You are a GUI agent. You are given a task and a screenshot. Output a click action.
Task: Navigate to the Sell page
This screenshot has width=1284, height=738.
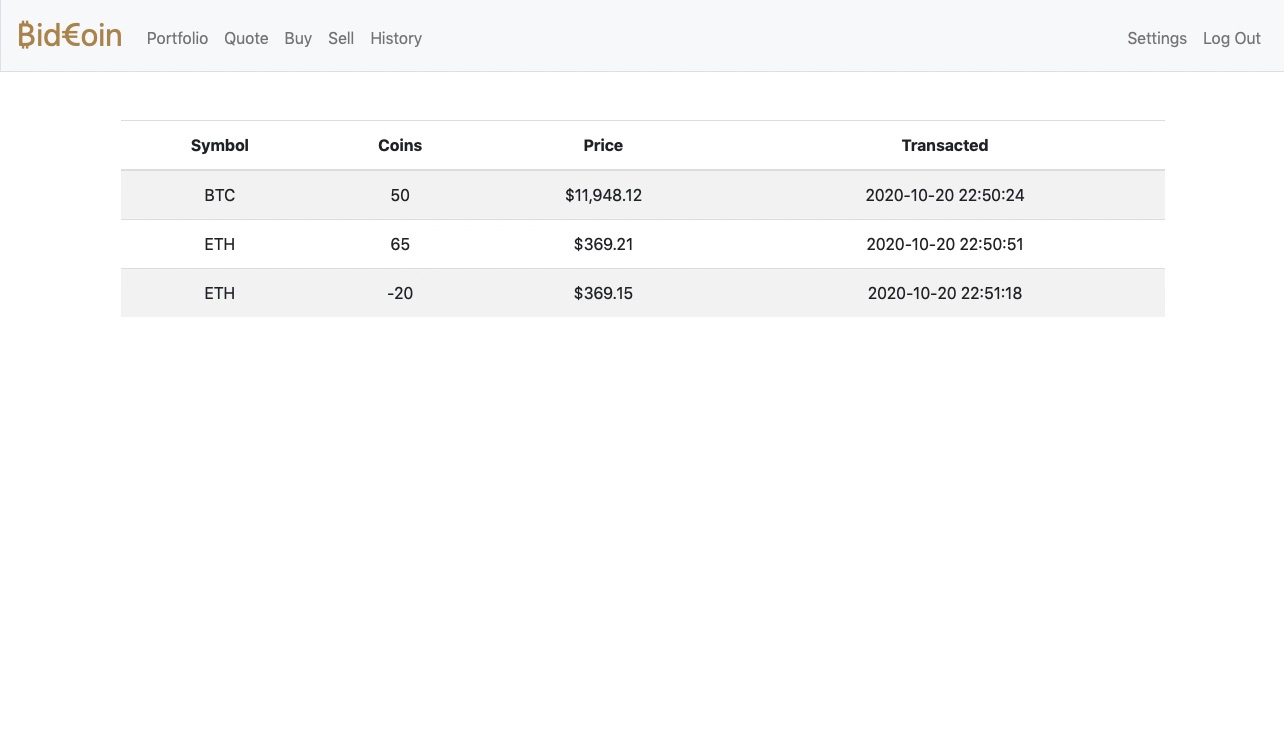[341, 38]
